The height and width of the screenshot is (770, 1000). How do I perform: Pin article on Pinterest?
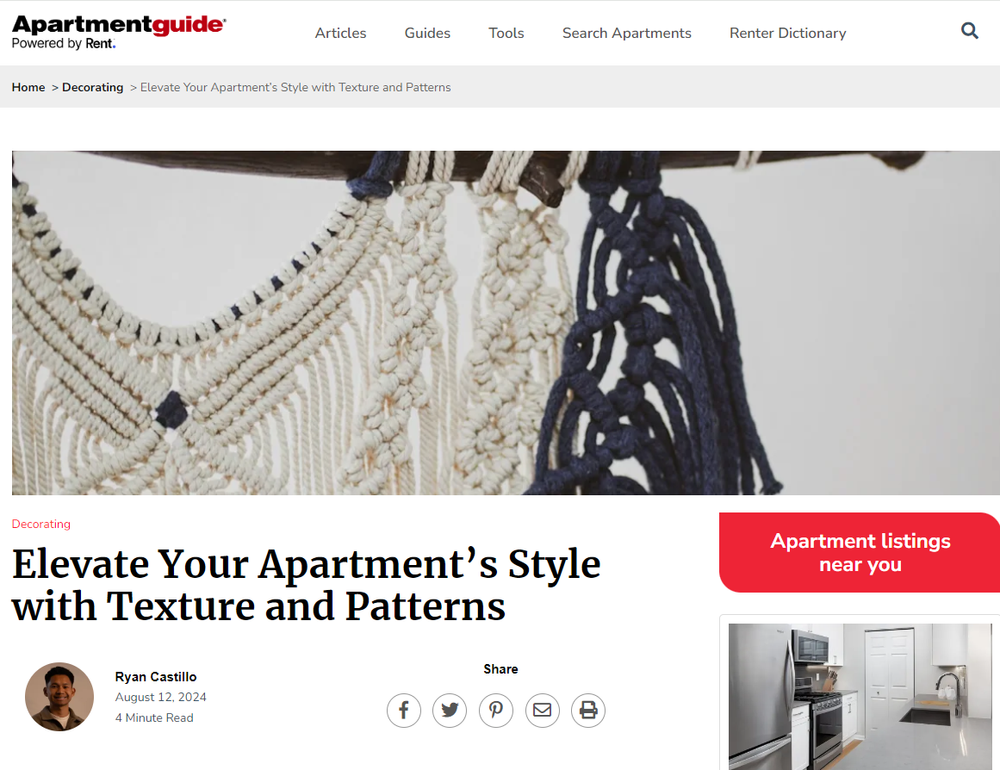pyautogui.click(x=496, y=710)
